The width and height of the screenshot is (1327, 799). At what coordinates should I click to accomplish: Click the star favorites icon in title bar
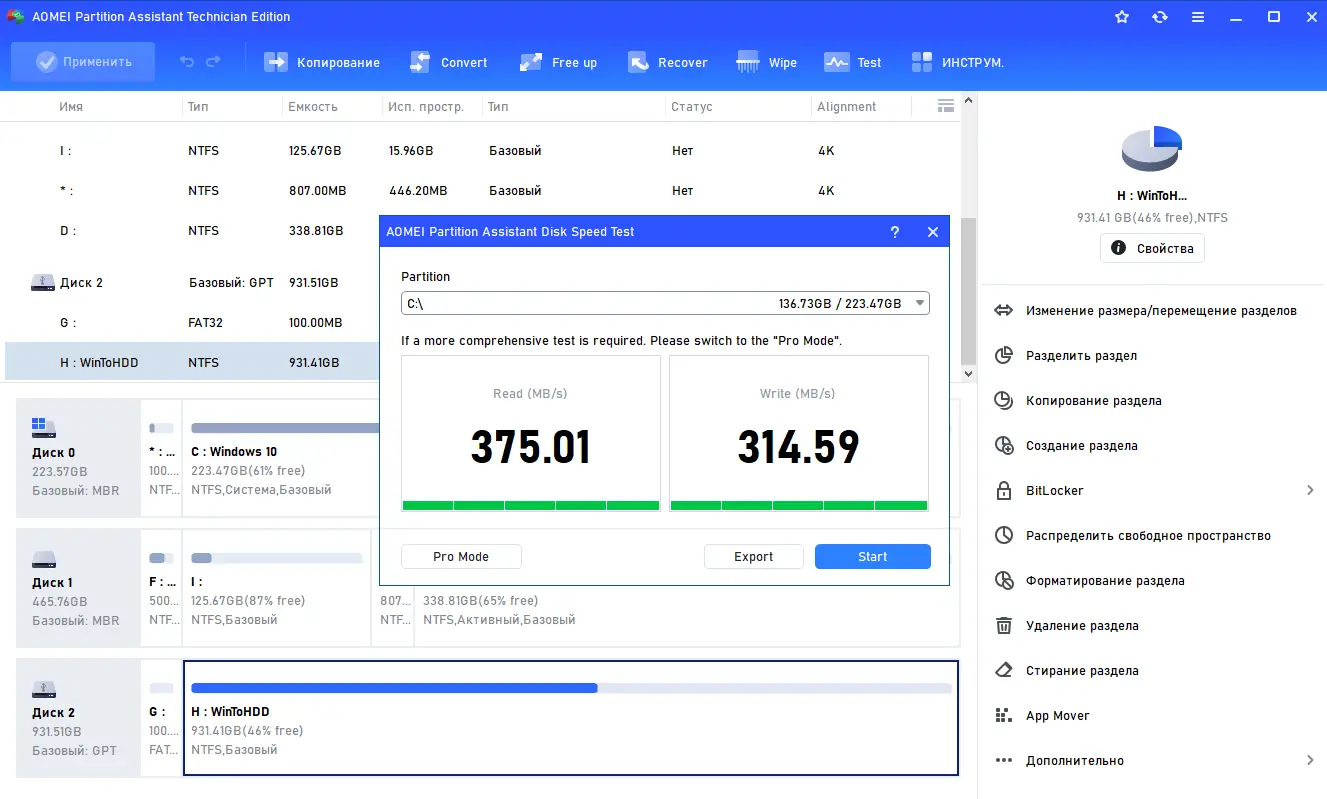(x=1122, y=17)
